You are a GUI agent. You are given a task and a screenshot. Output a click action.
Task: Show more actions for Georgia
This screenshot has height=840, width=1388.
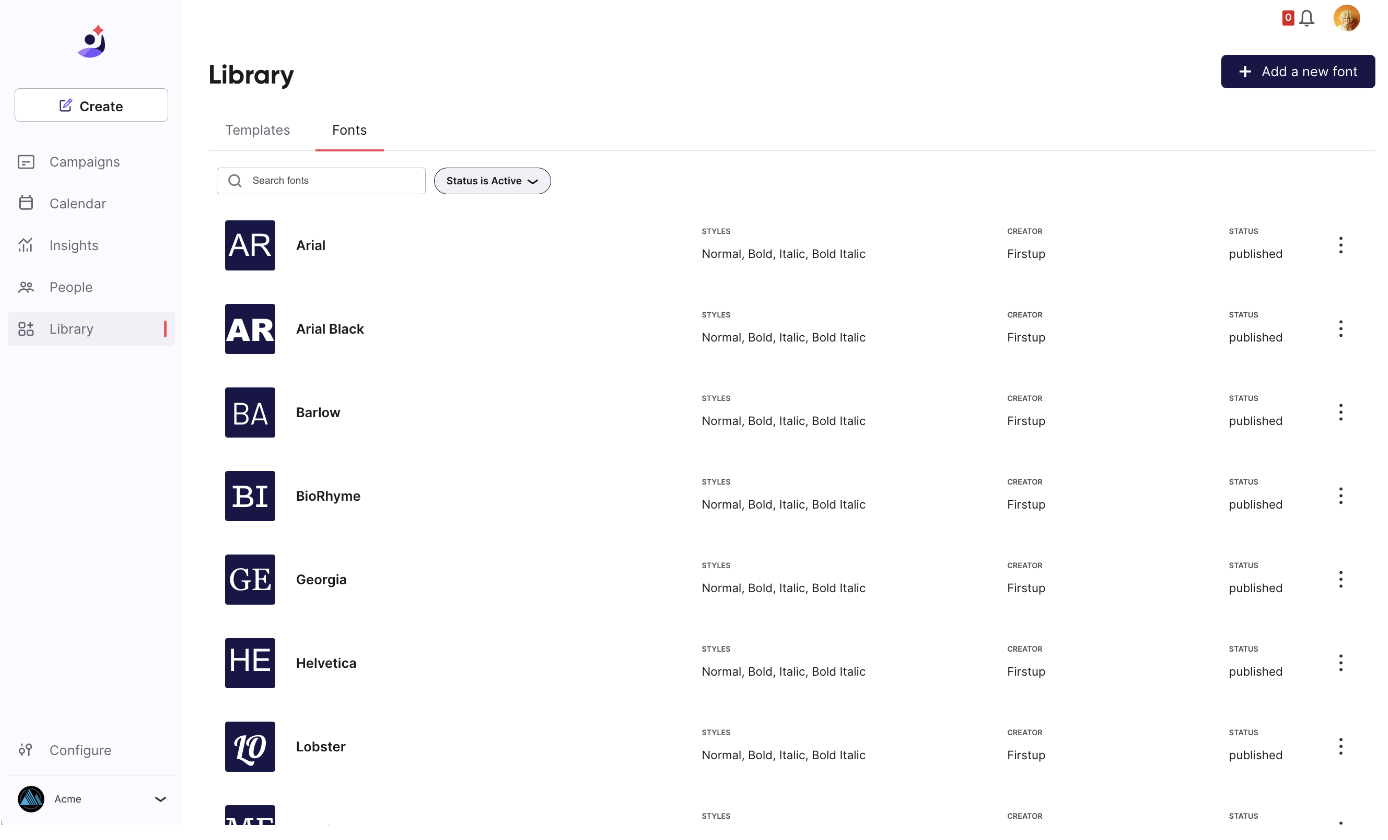point(1341,580)
